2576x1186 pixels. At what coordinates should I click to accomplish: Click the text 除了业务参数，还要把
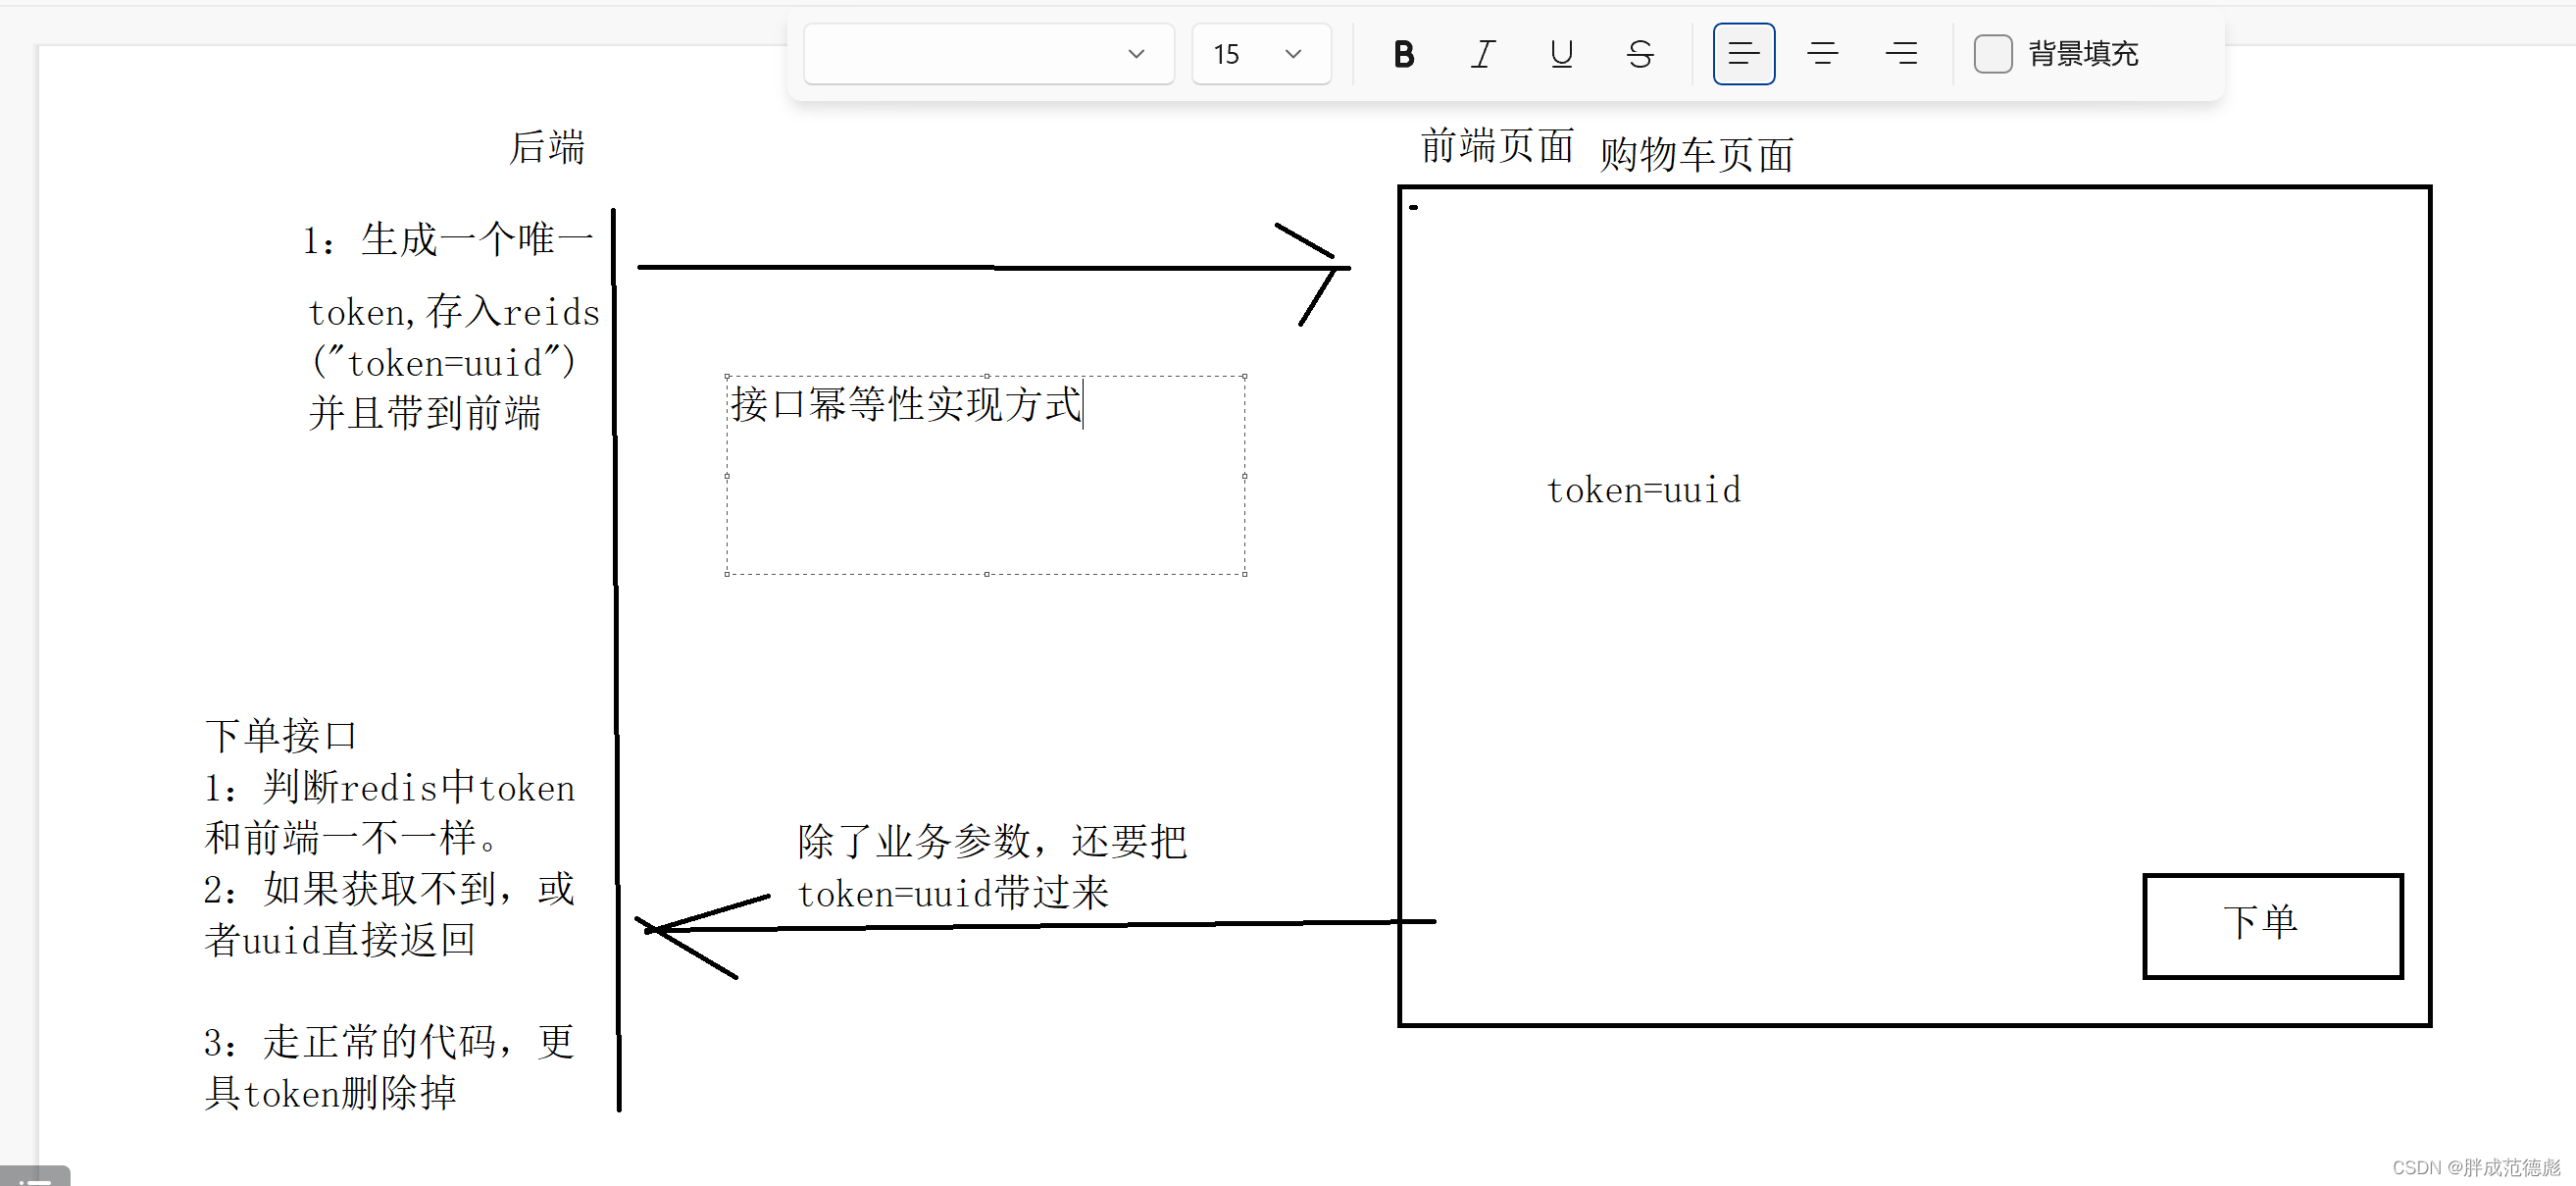click(x=992, y=841)
